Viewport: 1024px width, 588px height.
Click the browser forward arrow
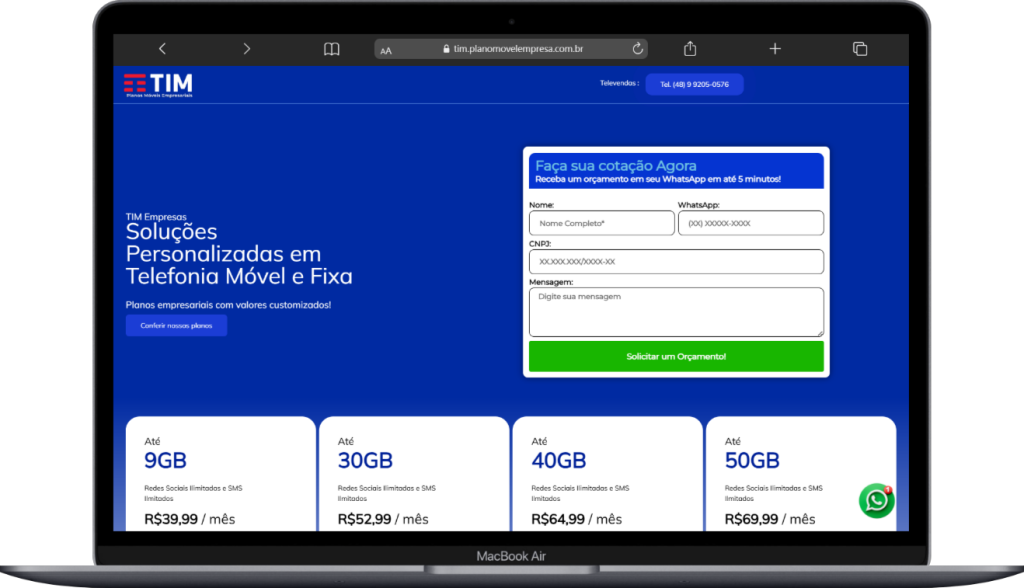click(x=247, y=49)
